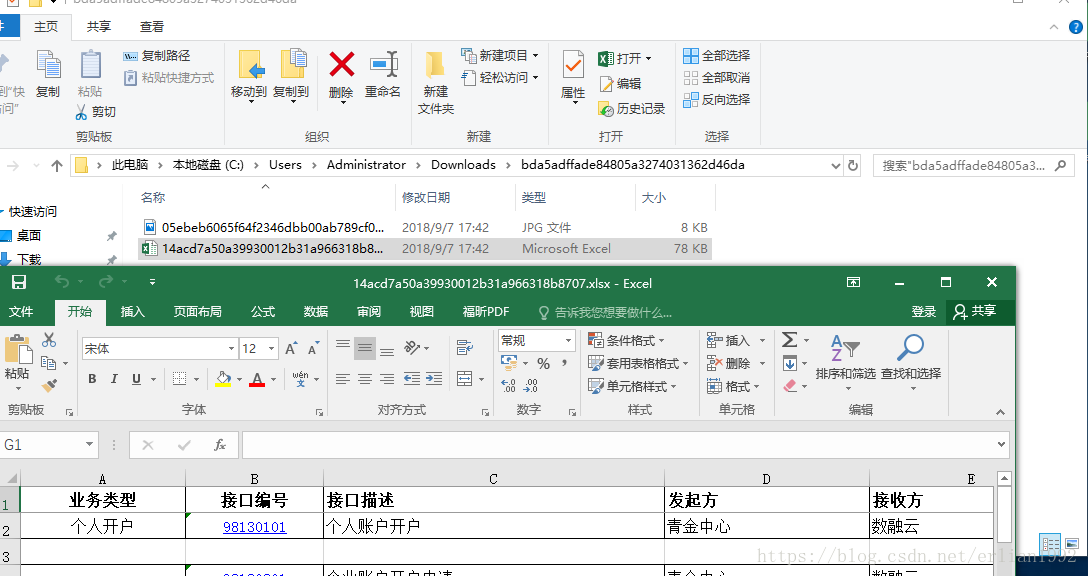Viewport: 1088px width, 576px height.
Task: Switch to Excel 插入 tab
Action: point(133,312)
